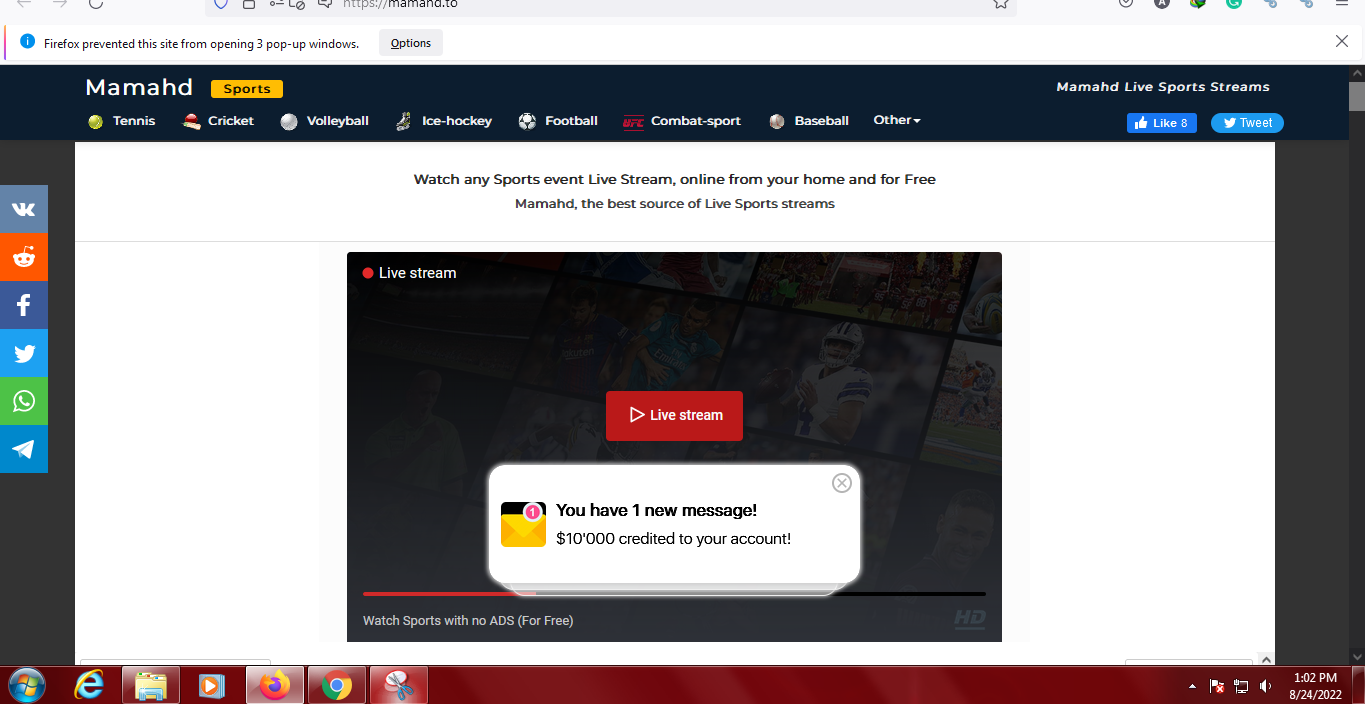Image resolution: width=1365 pixels, height=704 pixels.
Task: Switch to Chrome in taskbar
Action: (x=337, y=685)
